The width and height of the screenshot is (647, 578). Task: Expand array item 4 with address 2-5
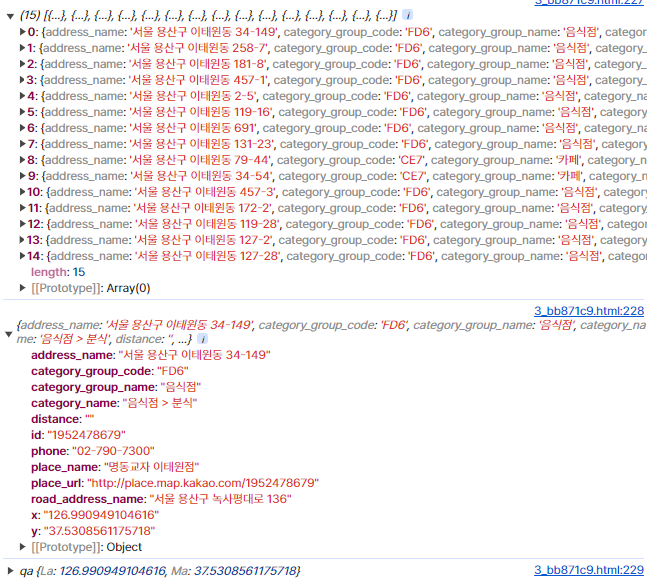point(23,96)
